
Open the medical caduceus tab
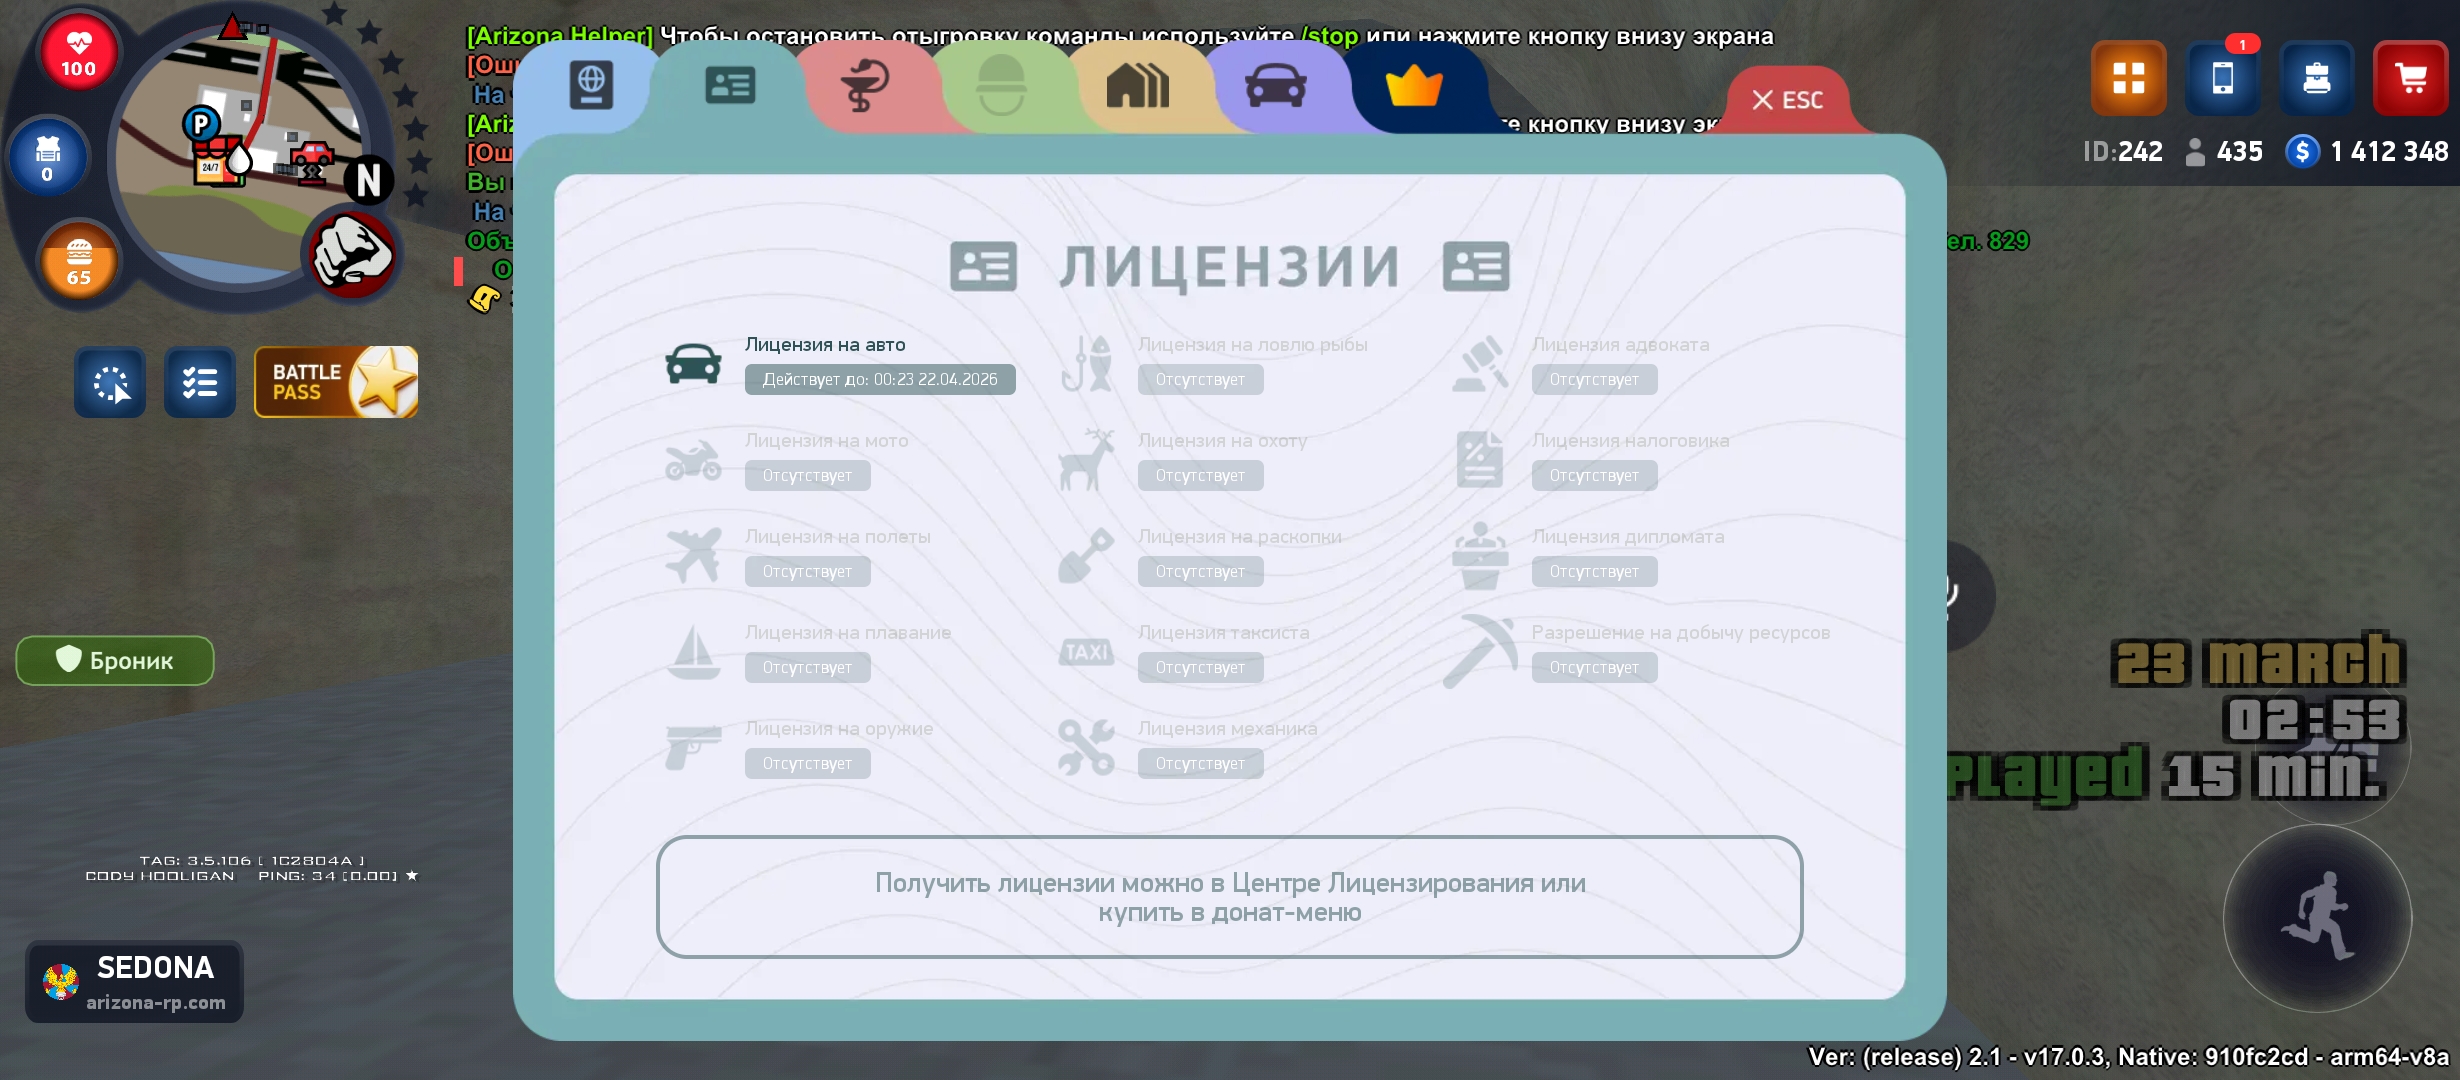pyautogui.click(x=865, y=86)
